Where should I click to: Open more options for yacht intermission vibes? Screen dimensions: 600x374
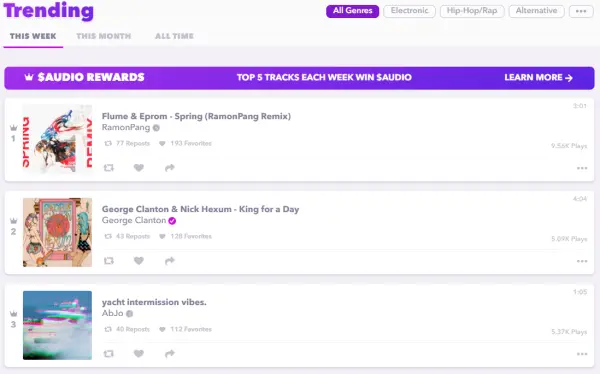pyautogui.click(x=582, y=354)
